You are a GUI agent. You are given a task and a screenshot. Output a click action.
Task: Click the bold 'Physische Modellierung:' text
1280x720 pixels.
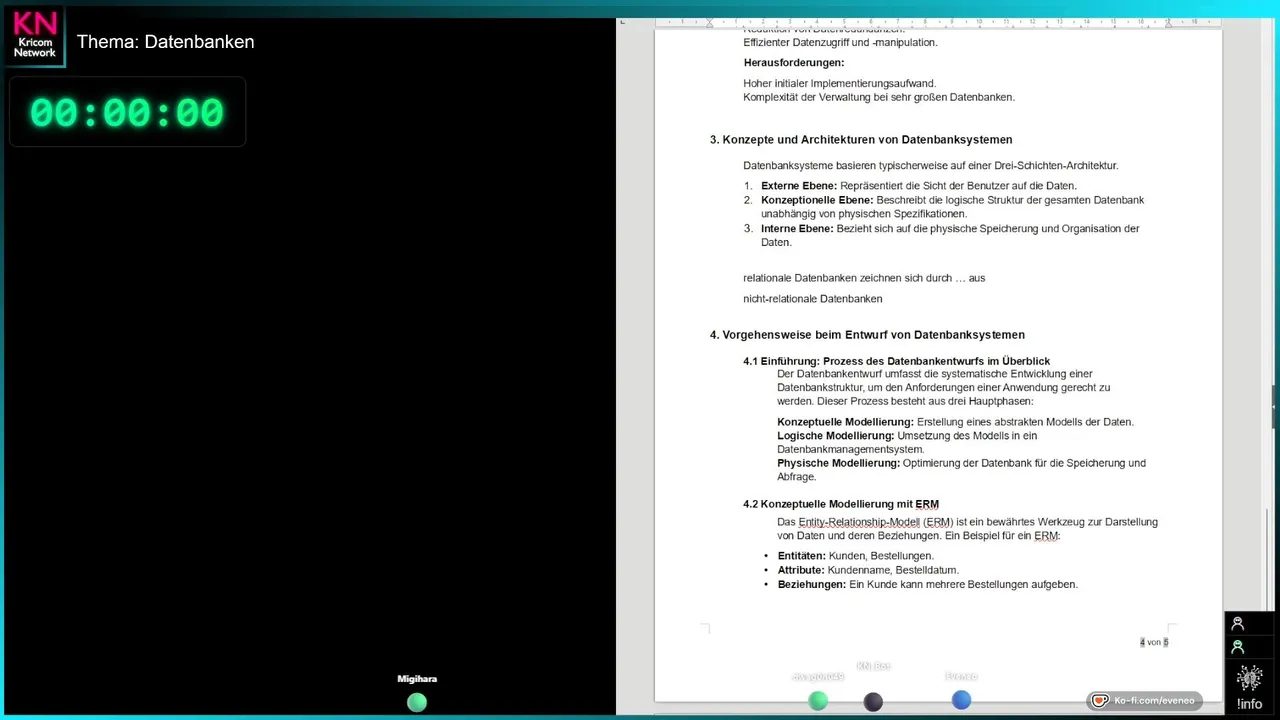click(838, 463)
